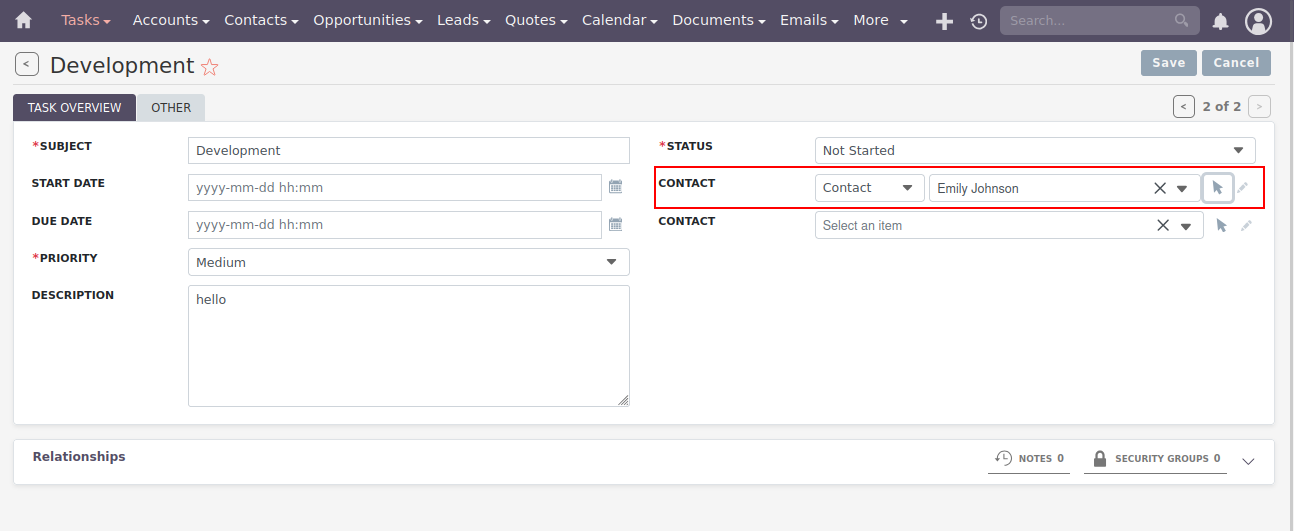
Task: Mark Development as favorite with the star
Action: click(x=210, y=67)
